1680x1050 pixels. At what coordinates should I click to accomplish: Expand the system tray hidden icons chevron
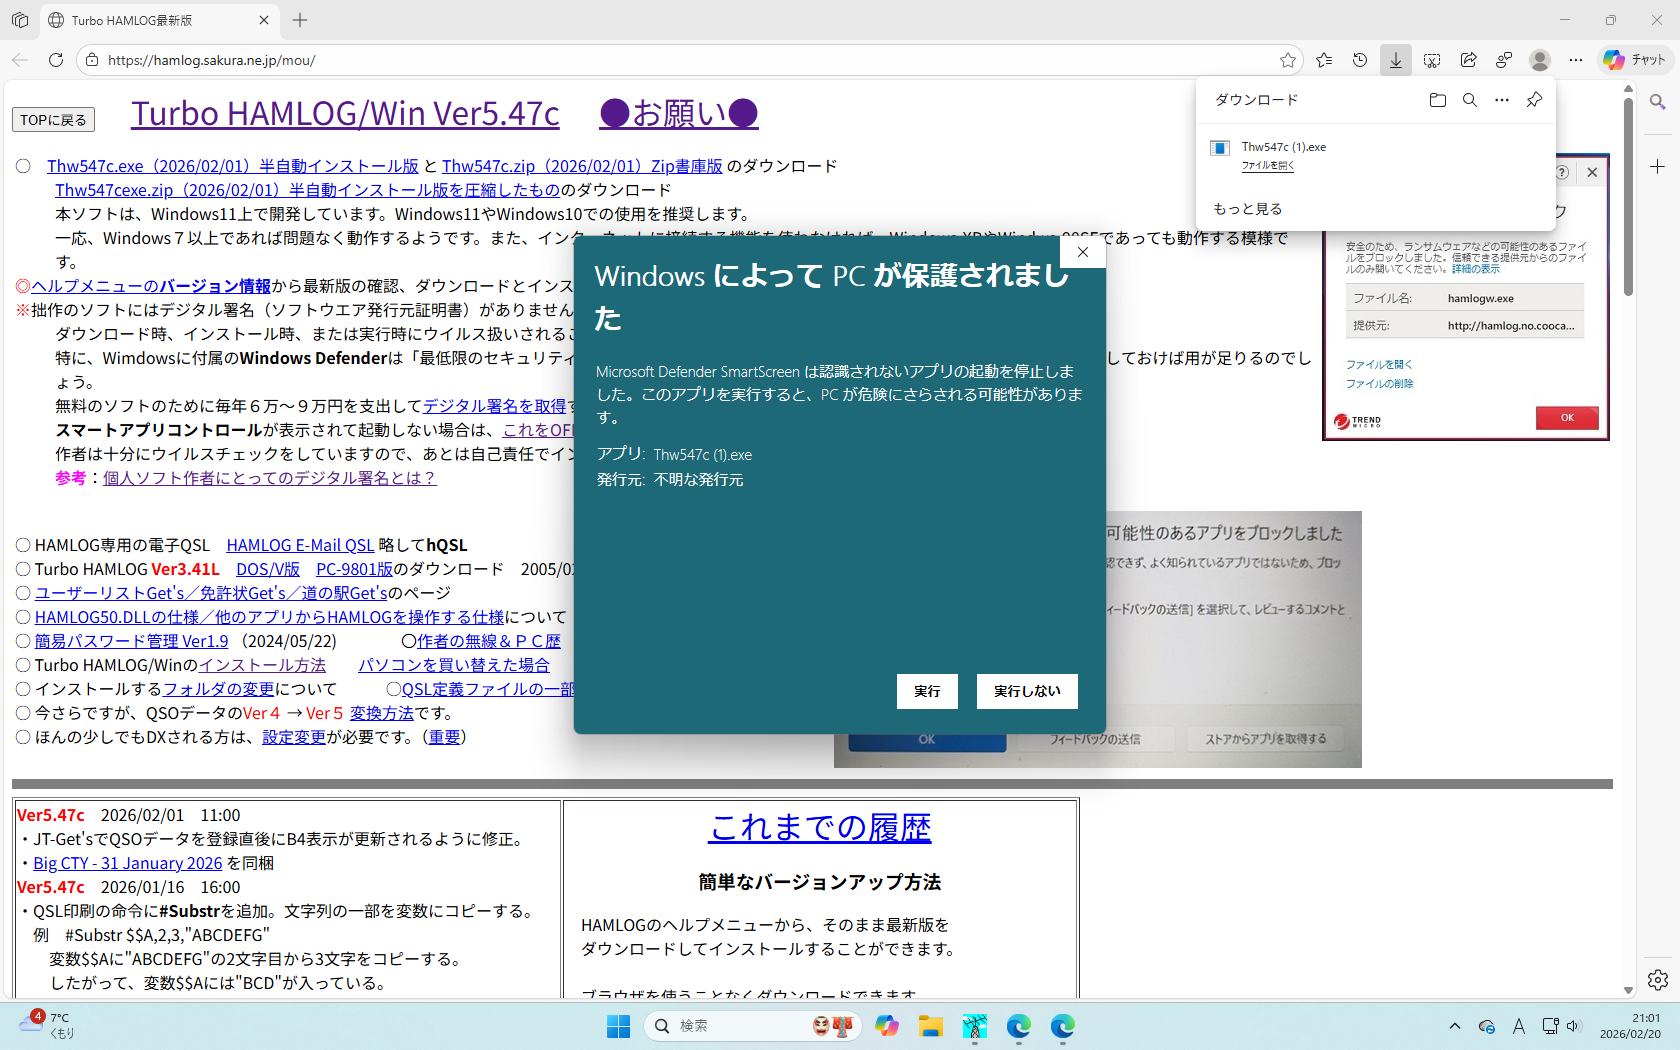pos(1454,1026)
